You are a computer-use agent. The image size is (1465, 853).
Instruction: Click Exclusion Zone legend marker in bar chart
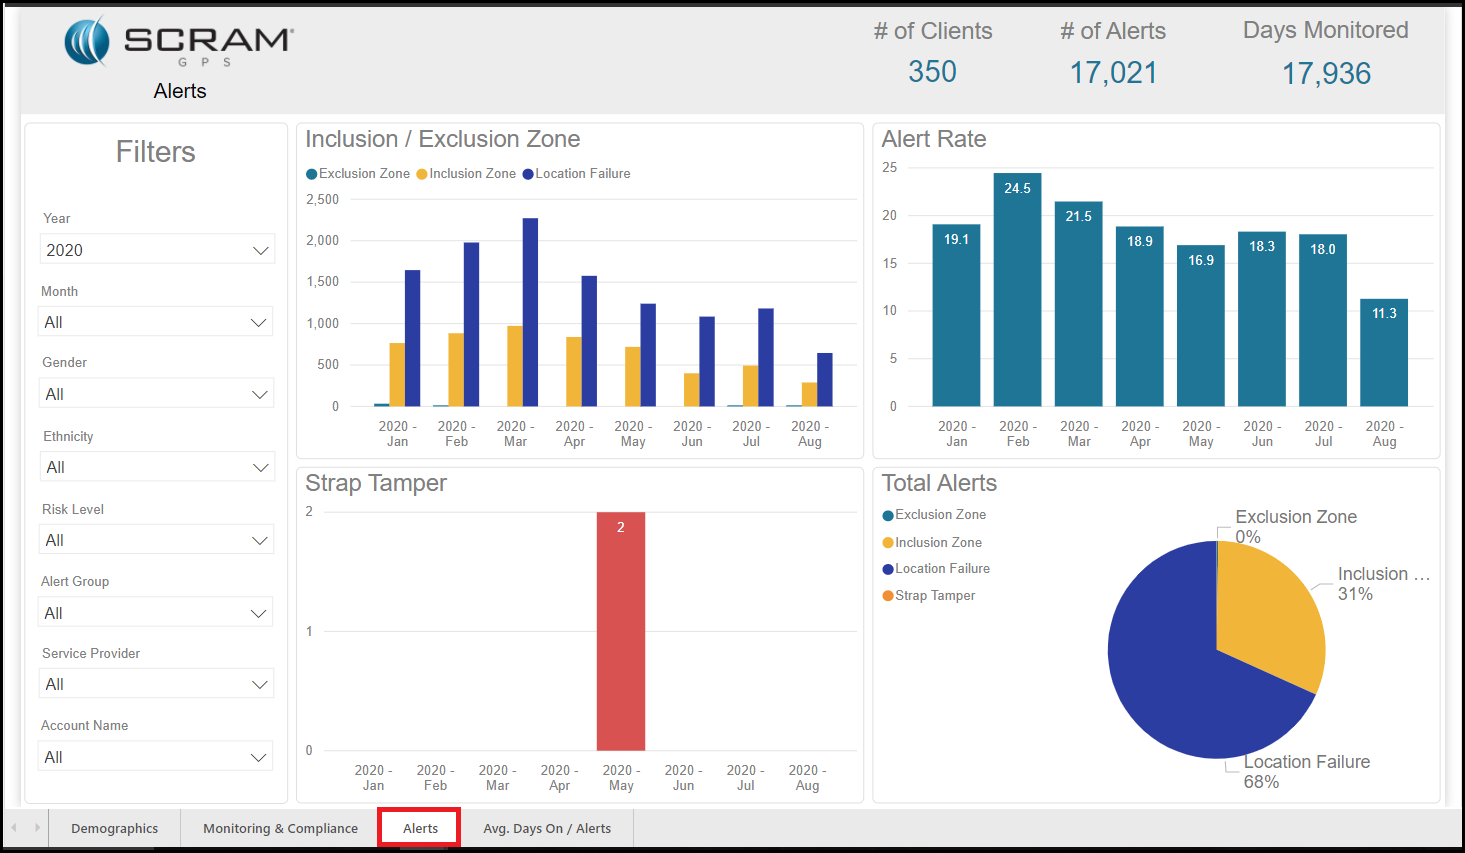[x=311, y=174]
